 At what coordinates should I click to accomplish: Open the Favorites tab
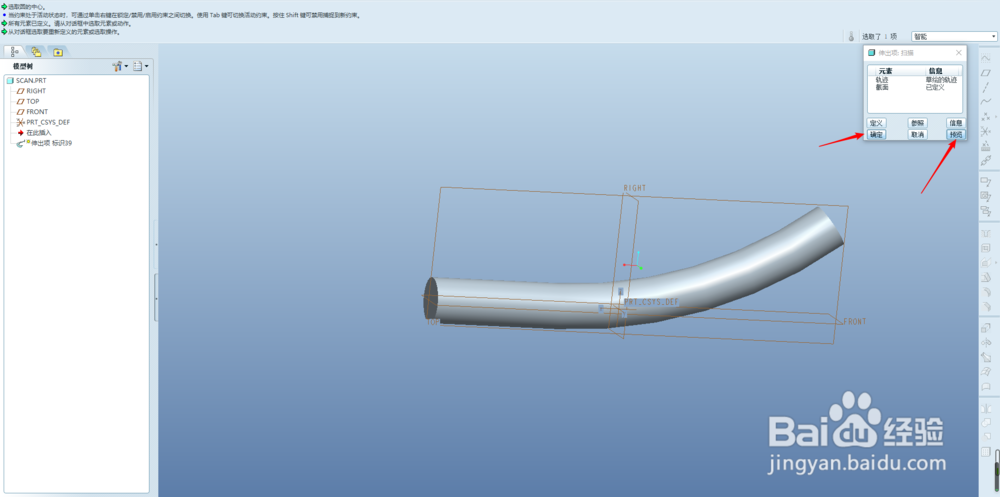[x=58, y=51]
